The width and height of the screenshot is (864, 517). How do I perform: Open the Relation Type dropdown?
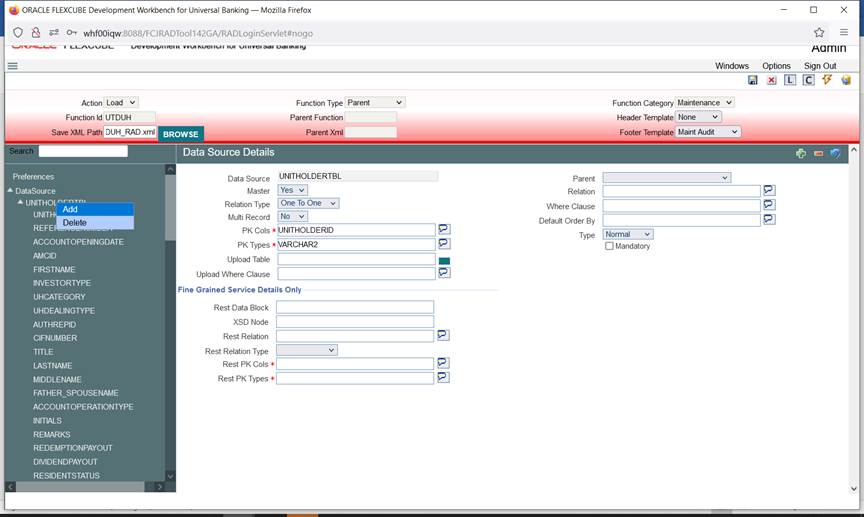pos(309,203)
